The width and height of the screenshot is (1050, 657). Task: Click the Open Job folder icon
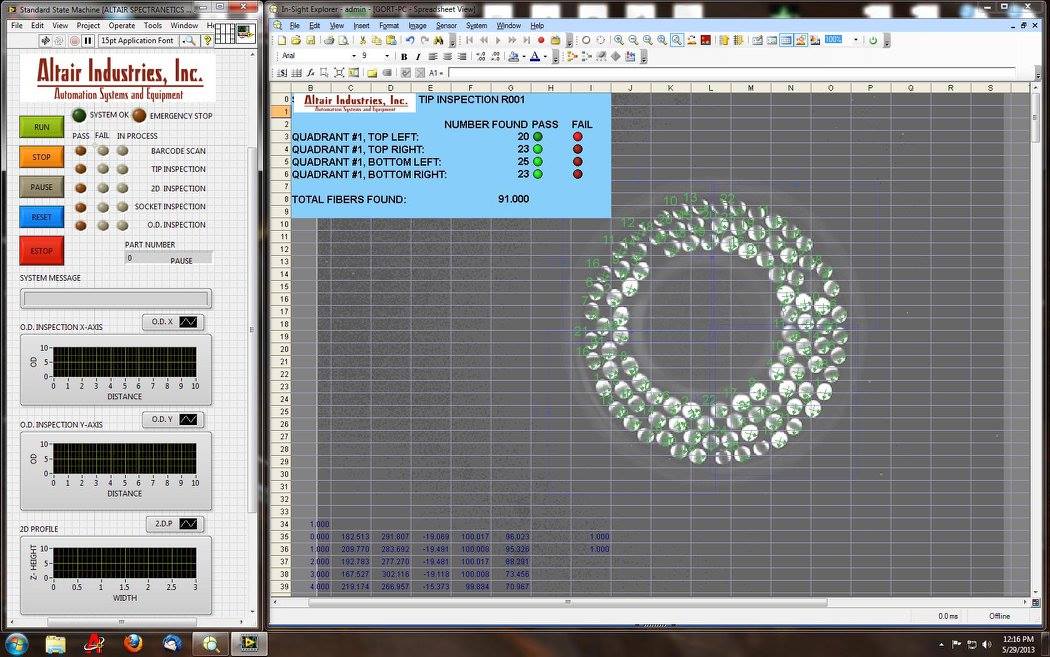pyautogui.click(x=296, y=40)
